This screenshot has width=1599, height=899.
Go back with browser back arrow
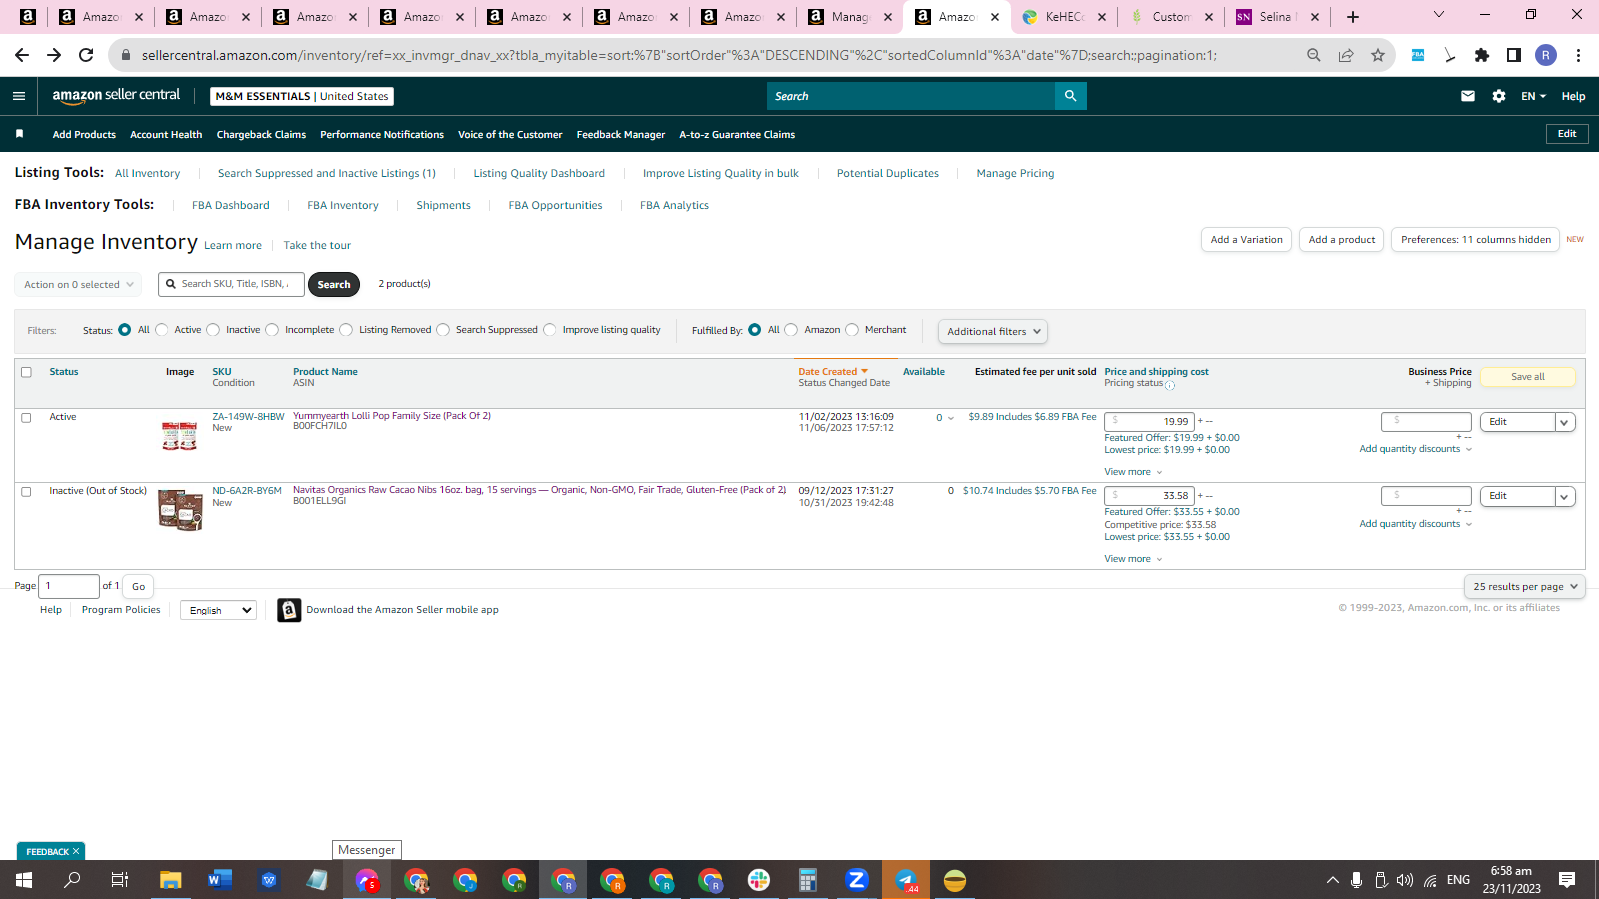point(22,55)
